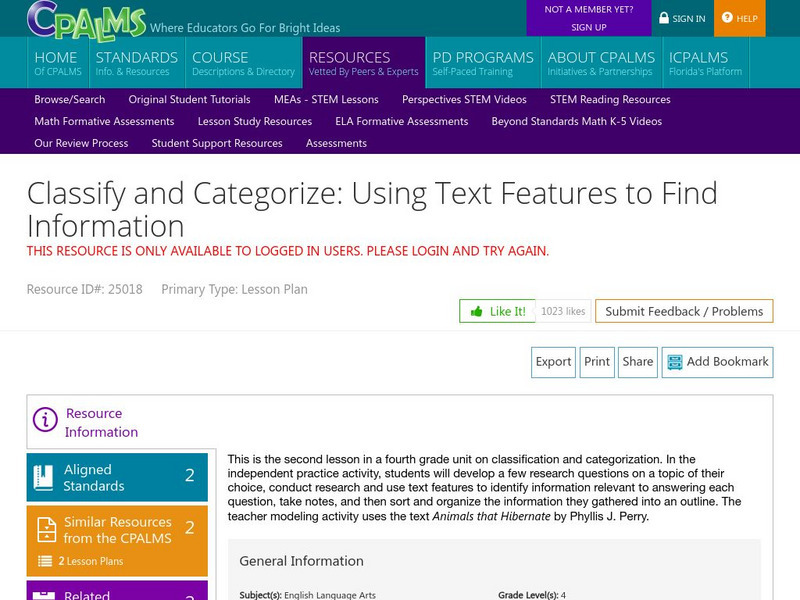Viewport: 800px width, 600px height.
Task: Open the Standards navigation menu
Action: pyautogui.click(x=136, y=63)
